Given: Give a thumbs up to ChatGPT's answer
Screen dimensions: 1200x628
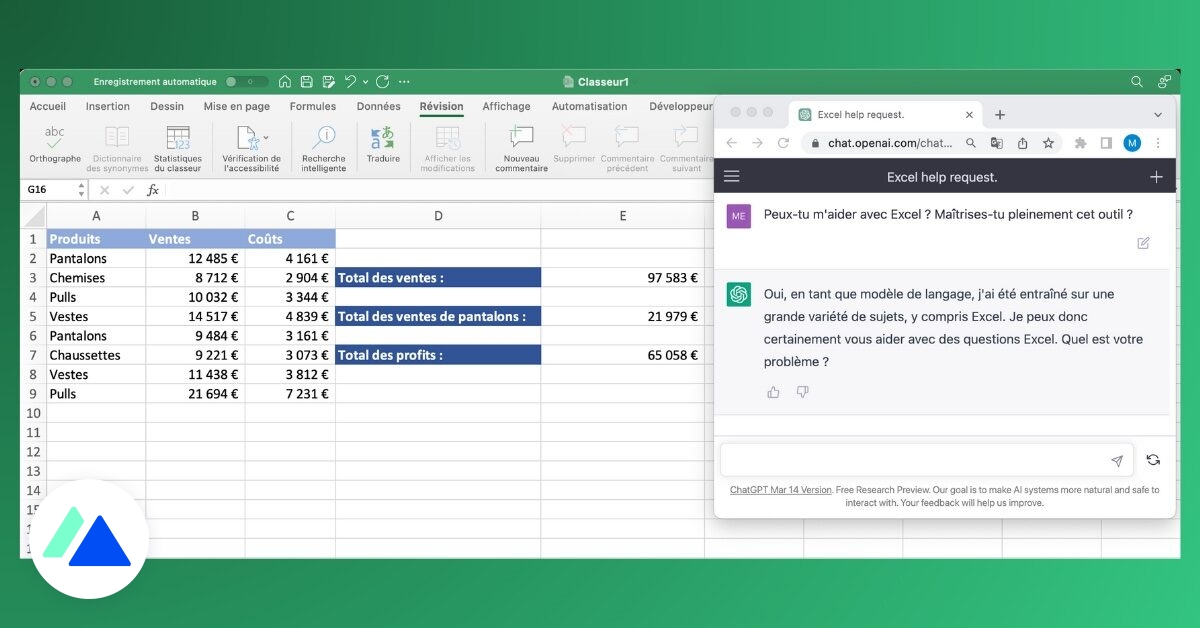Looking at the screenshot, I should pos(773,393).
